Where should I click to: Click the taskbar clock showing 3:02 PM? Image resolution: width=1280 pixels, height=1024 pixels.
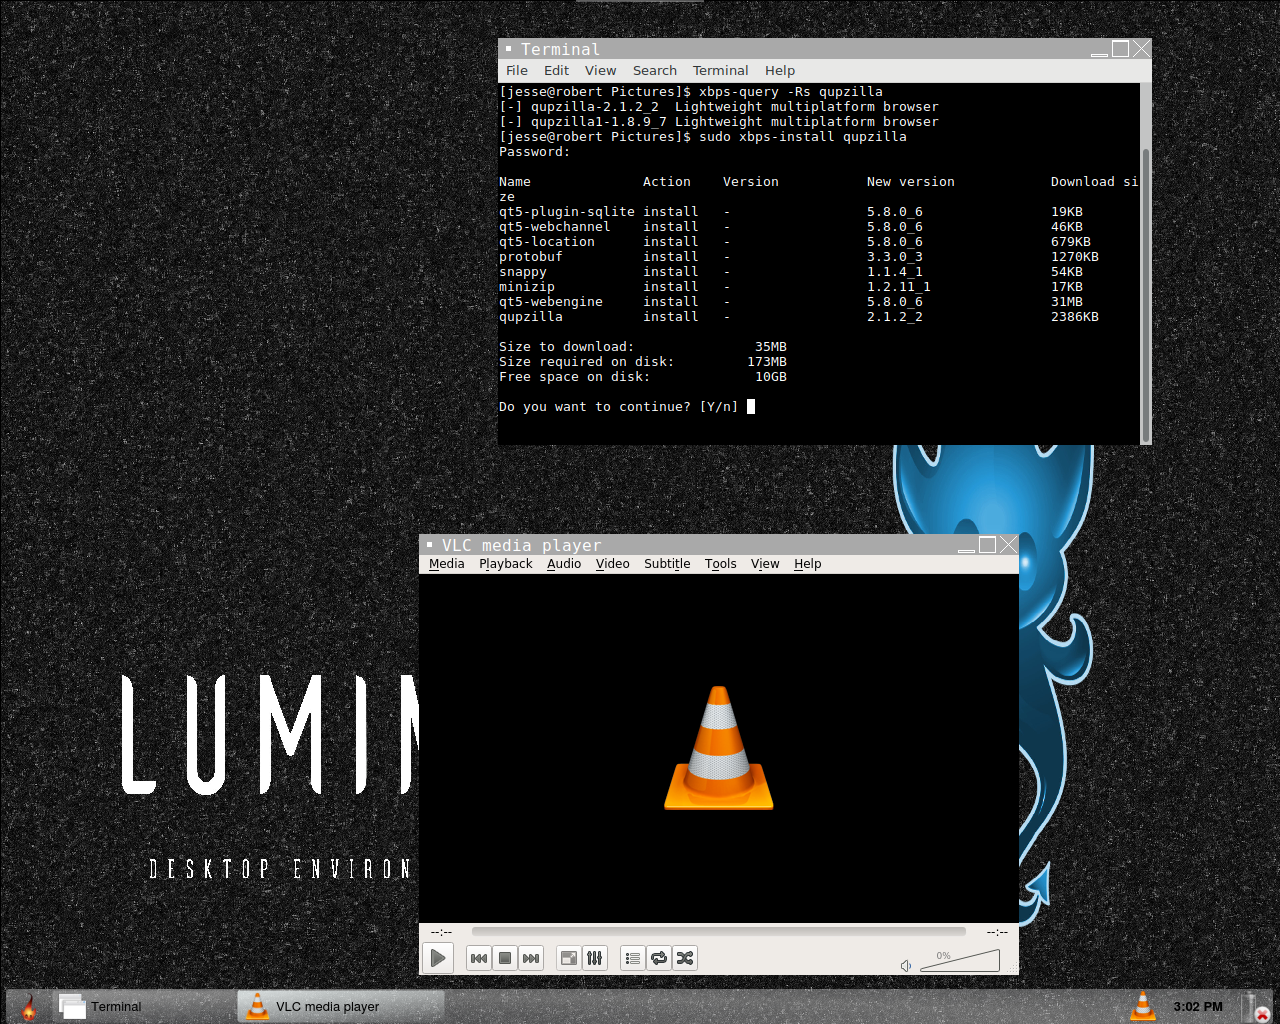pos(1198,1007)
